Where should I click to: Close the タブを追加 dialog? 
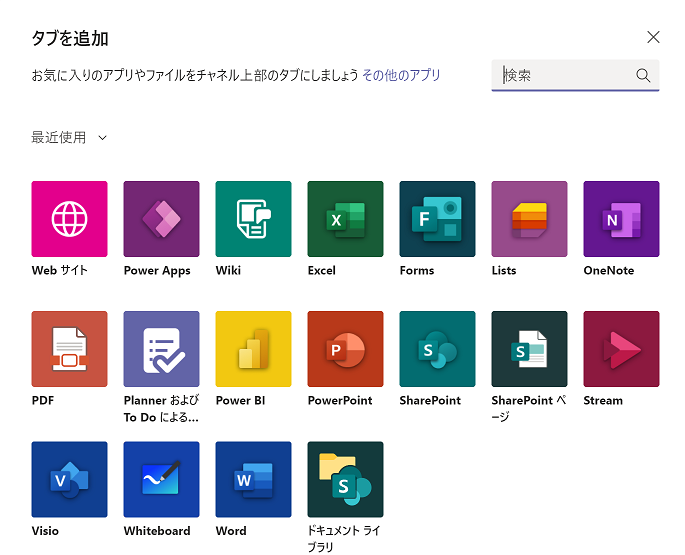point(653,37)
